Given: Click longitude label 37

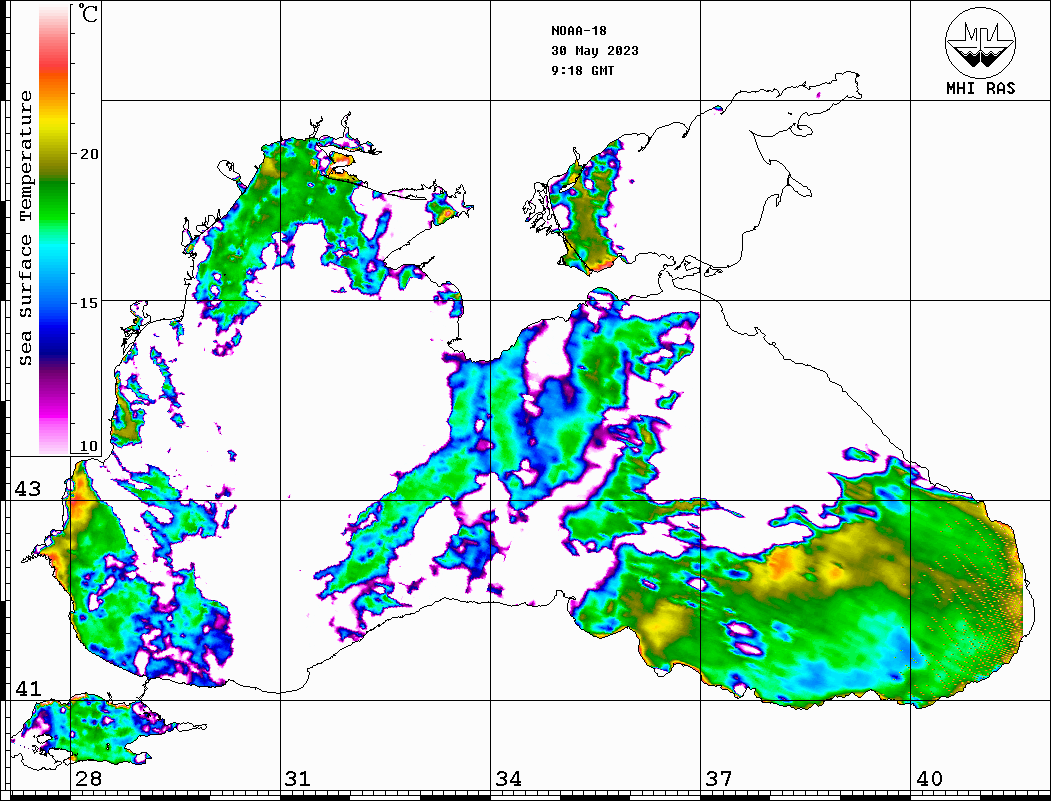Looking at the screenshot, I should pyautogui.click(x=719, y=778).
